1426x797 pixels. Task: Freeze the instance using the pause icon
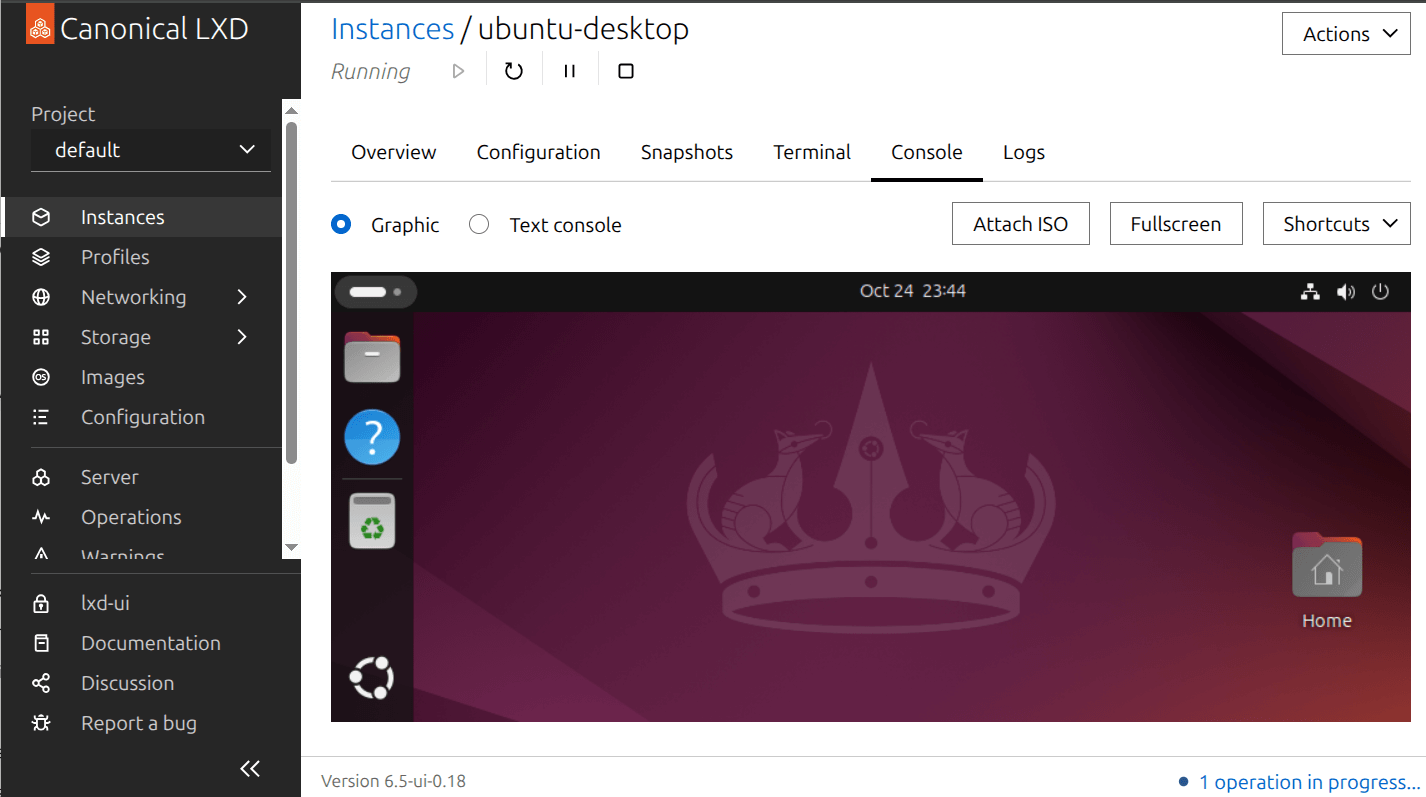569,71
